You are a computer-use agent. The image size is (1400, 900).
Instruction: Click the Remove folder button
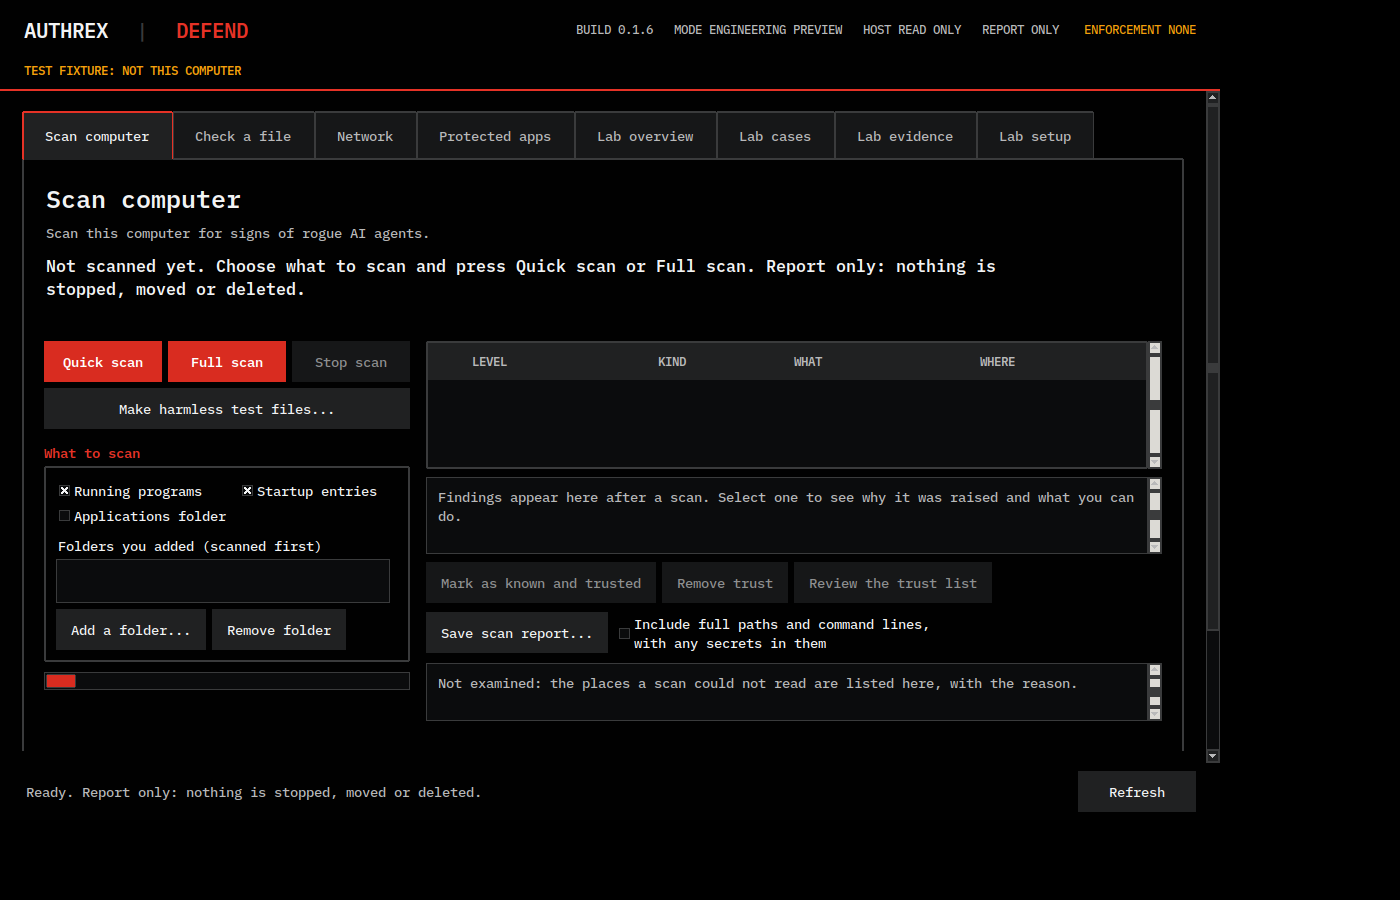[279, 630]
